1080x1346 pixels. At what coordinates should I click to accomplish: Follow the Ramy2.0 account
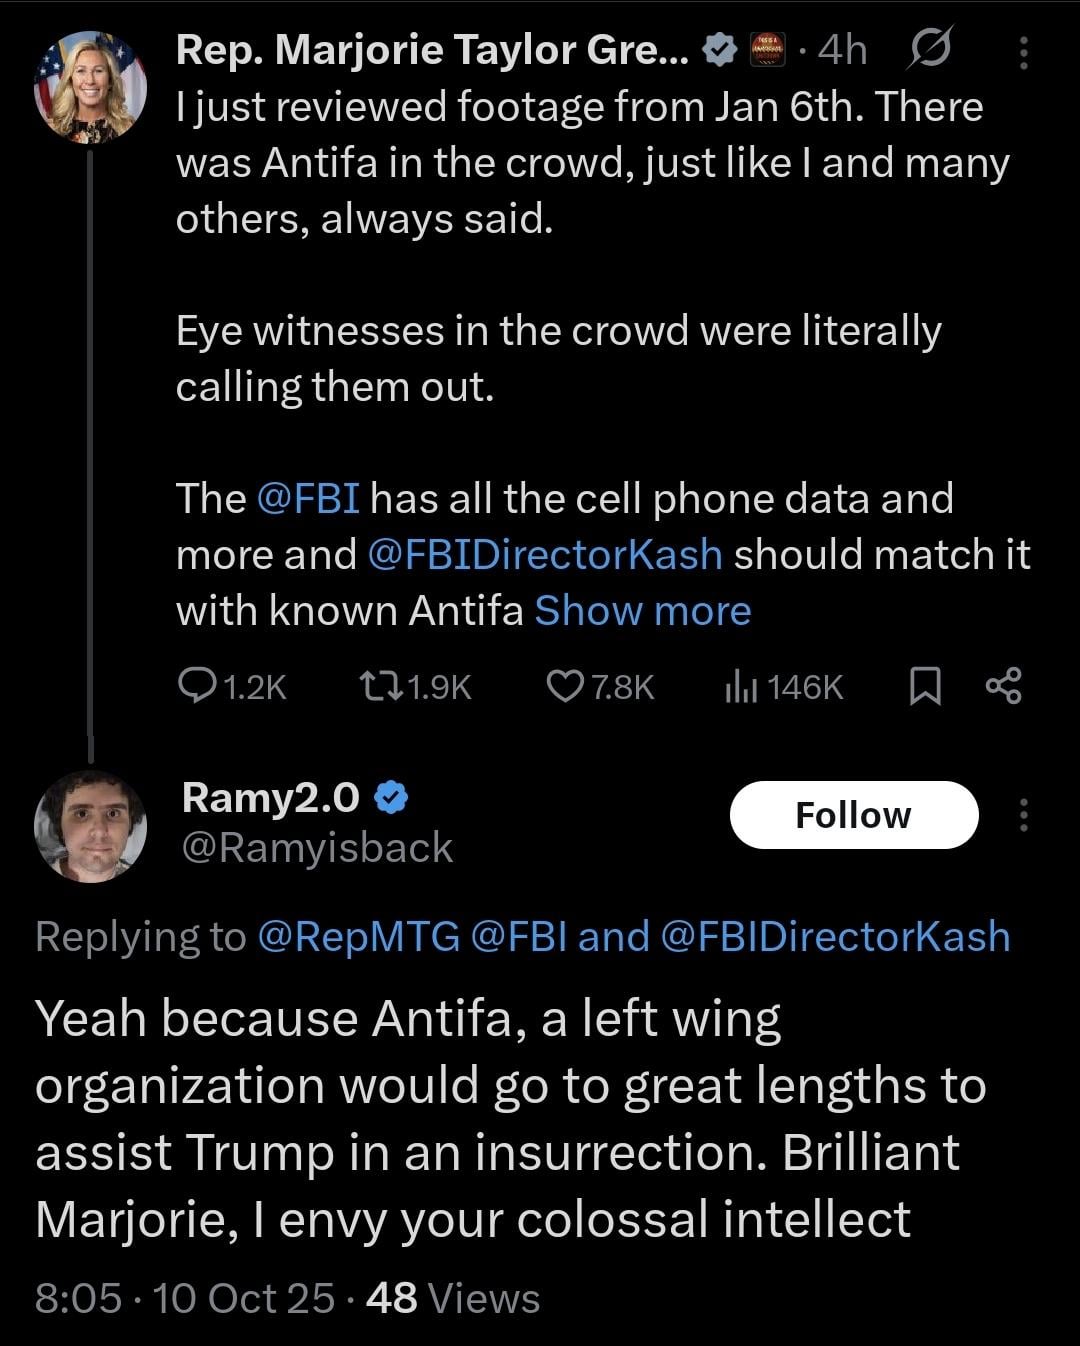[x=853, y=815]
